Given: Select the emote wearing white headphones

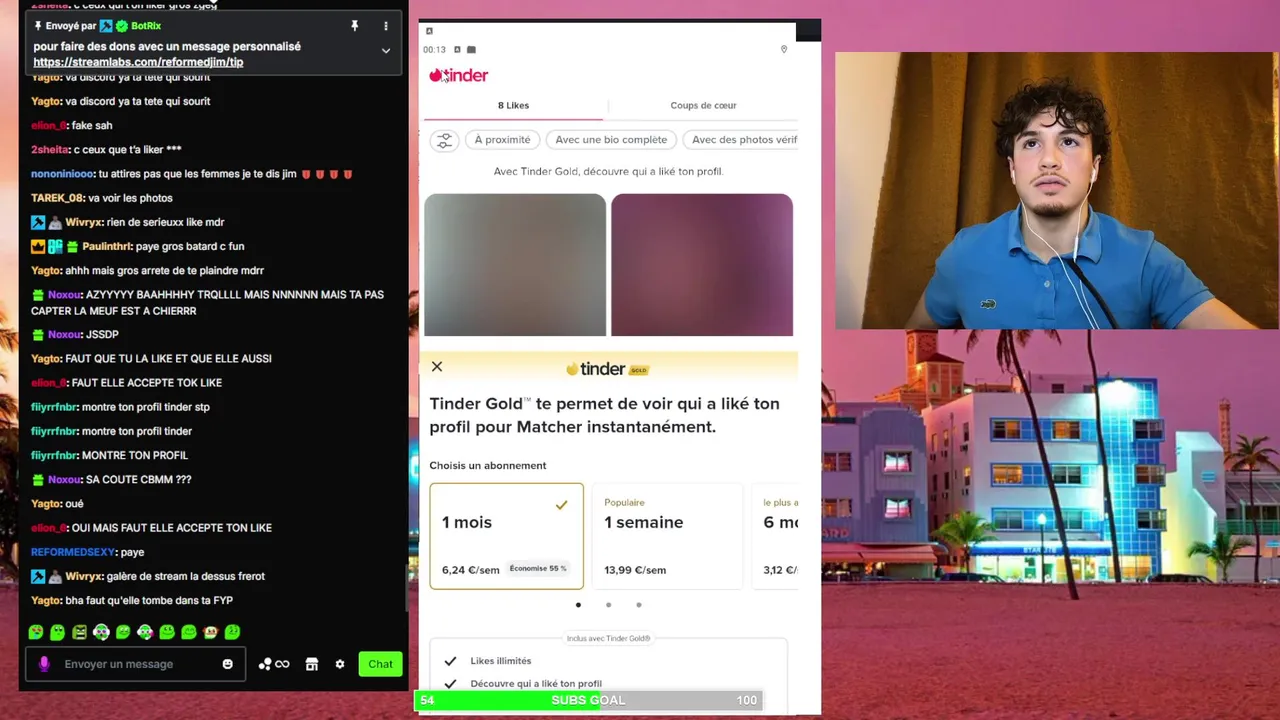Looking at the screenshot, I should pos(101,632).
